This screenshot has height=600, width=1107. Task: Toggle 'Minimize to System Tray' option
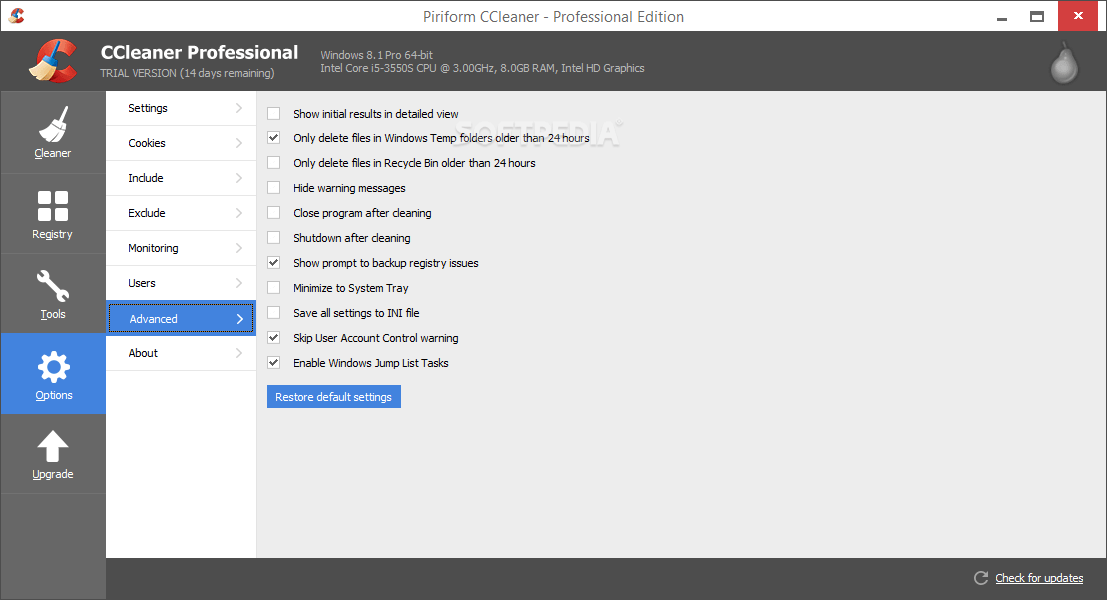273,287
